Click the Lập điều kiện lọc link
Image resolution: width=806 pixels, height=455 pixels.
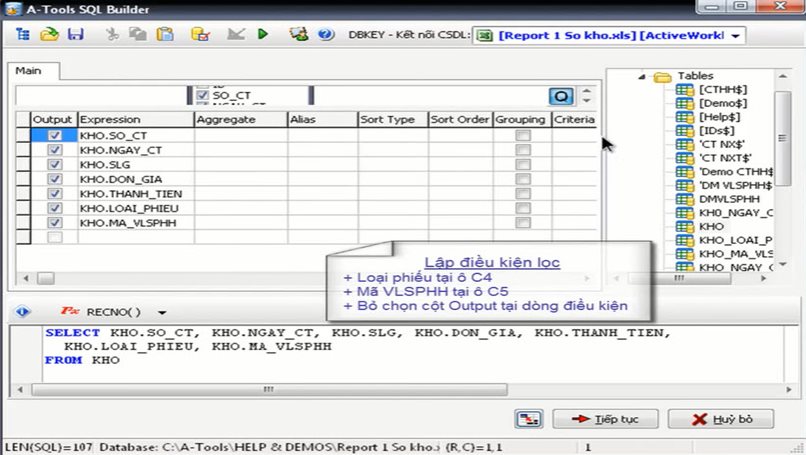click(492, 262)
